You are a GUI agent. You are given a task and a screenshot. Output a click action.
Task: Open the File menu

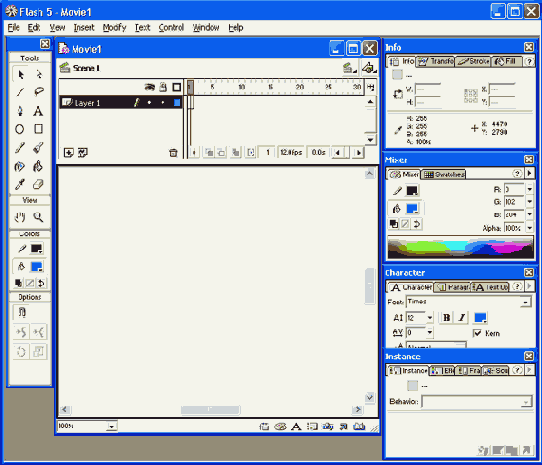[13, 27]
